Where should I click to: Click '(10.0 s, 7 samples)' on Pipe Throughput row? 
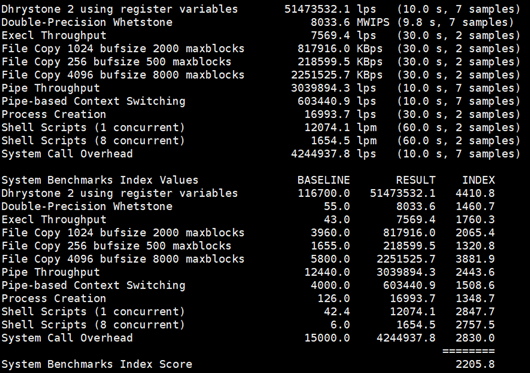point(459,88)
